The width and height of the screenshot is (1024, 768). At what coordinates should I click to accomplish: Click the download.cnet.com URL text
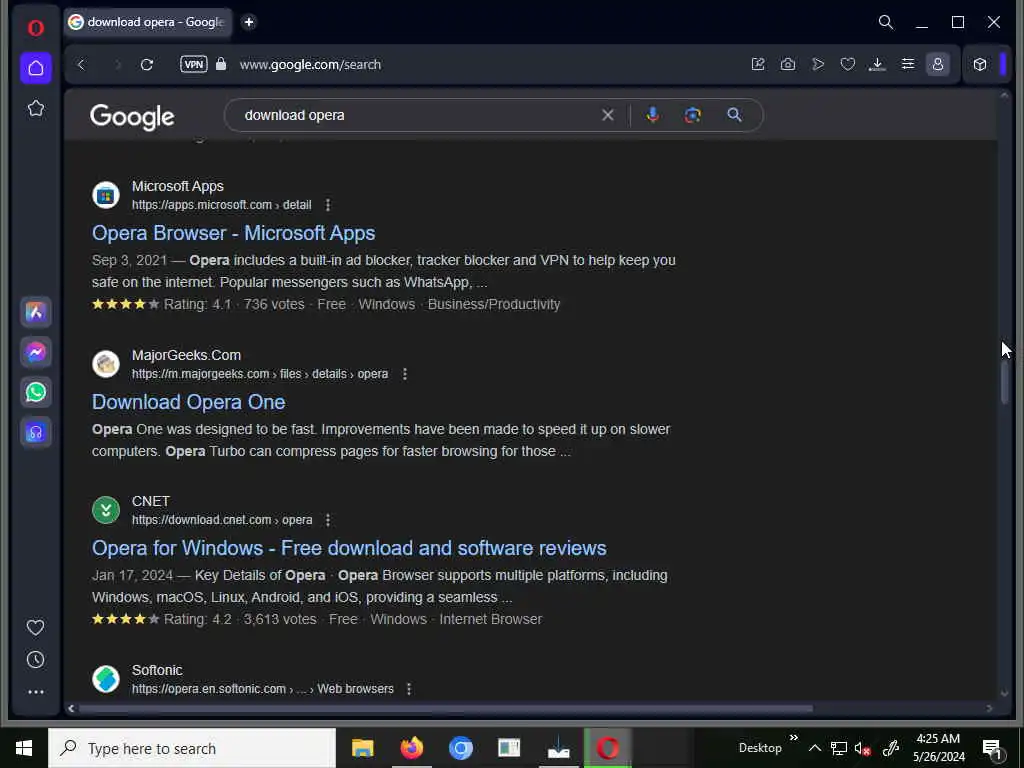pyautogui.click(x=222, y=520)
